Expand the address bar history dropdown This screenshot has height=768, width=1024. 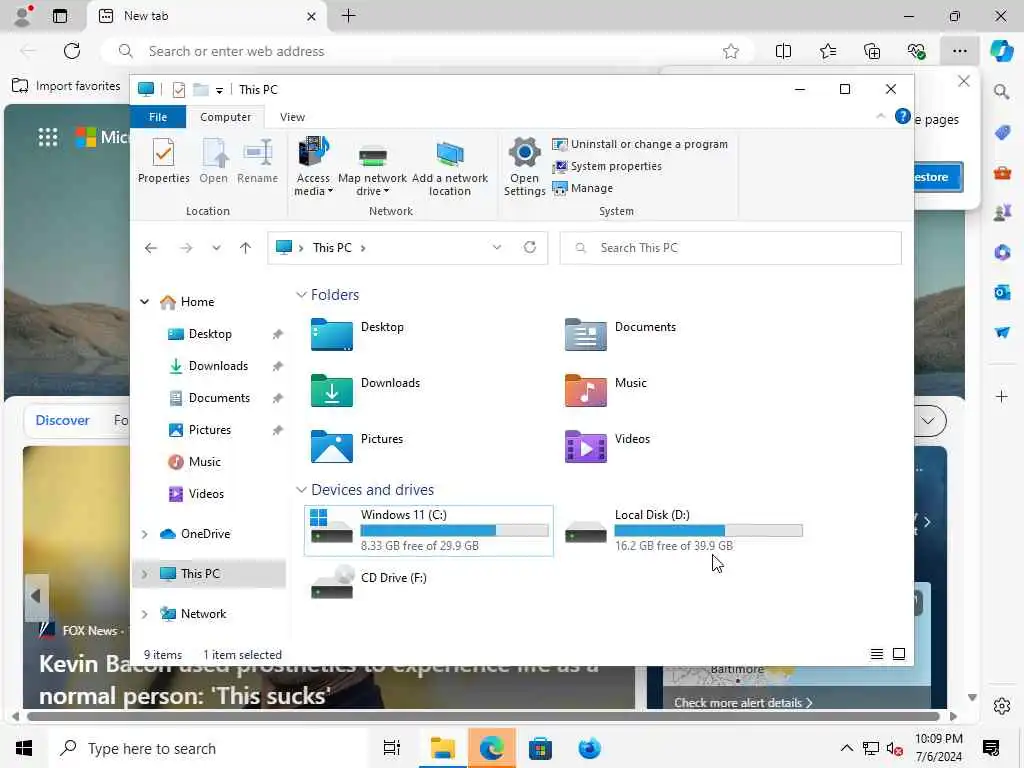coord(496,247)
